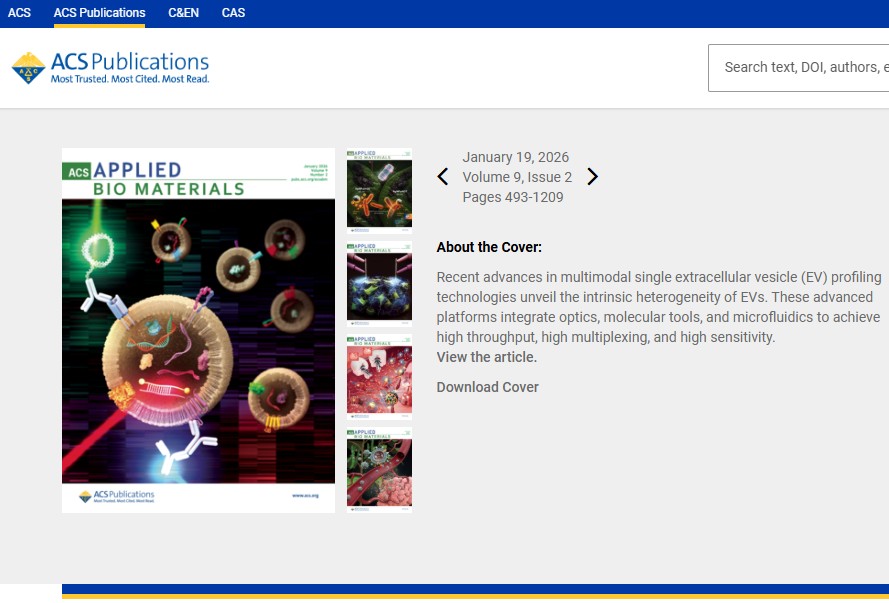Open the C&EN tab
The height and width of the screenshot is (603, 889).
point(183,13)
